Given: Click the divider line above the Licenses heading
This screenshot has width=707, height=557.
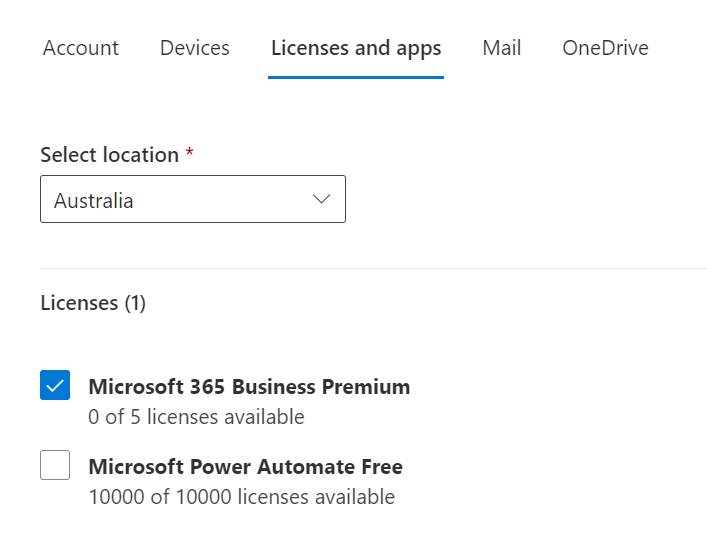Looking at the screenshot, I should click(373, 268).
